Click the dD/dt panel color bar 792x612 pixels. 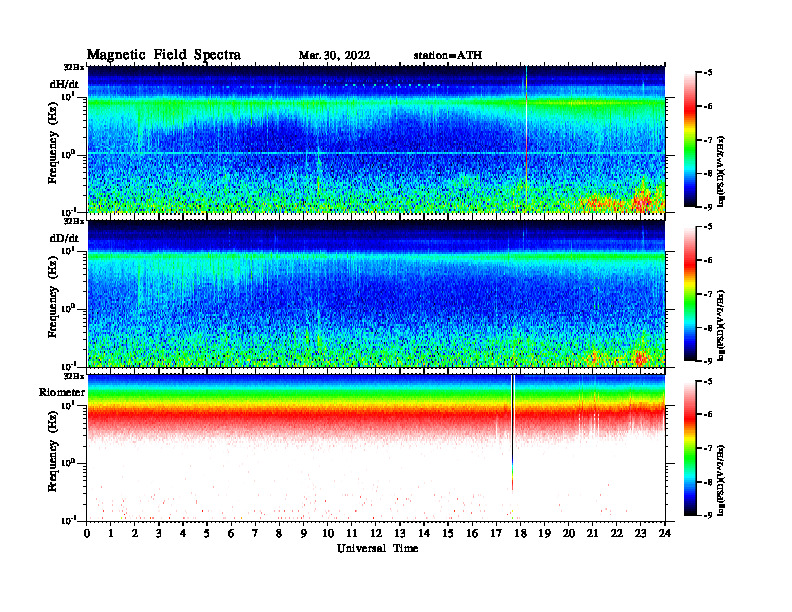(690, 294)
